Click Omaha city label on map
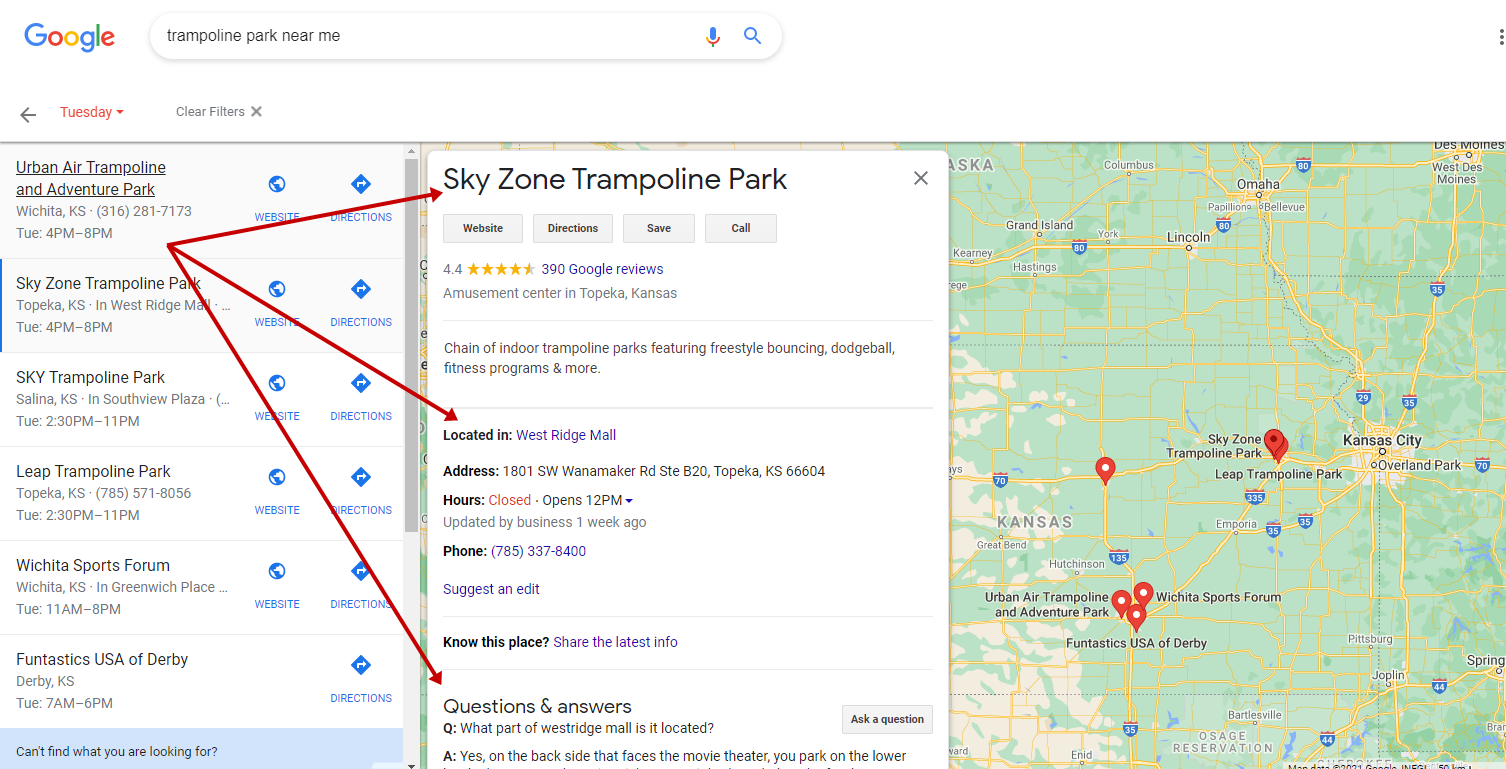The image size is (1506, 769). pos(1258,184)
